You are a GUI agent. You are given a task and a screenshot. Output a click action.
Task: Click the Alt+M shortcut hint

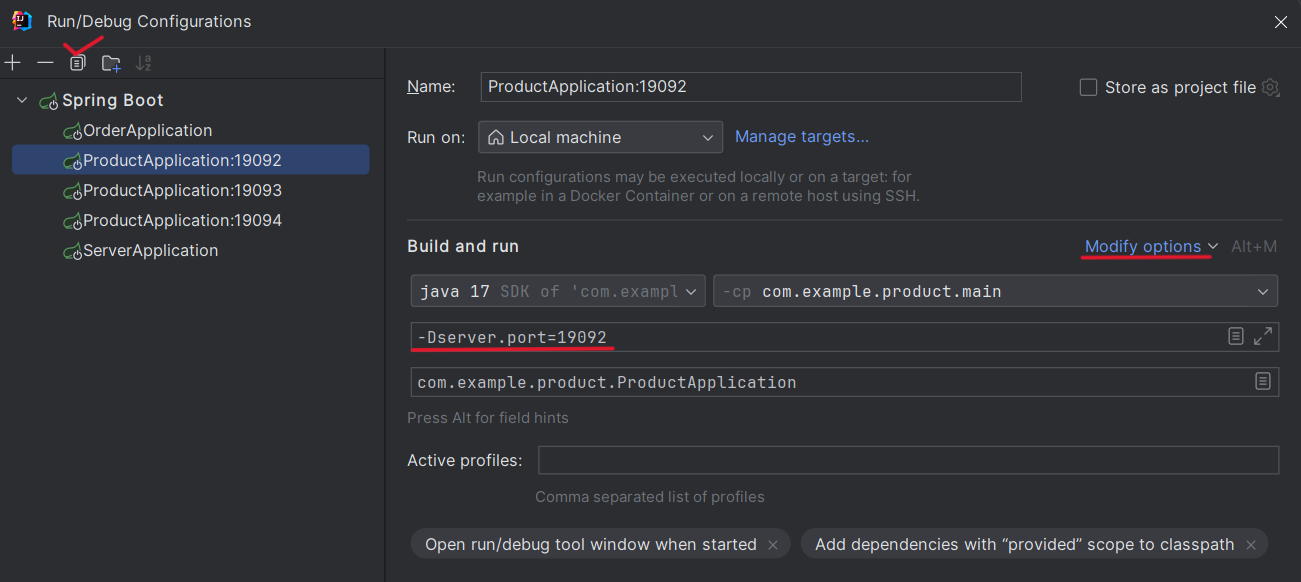(1254, 247)
